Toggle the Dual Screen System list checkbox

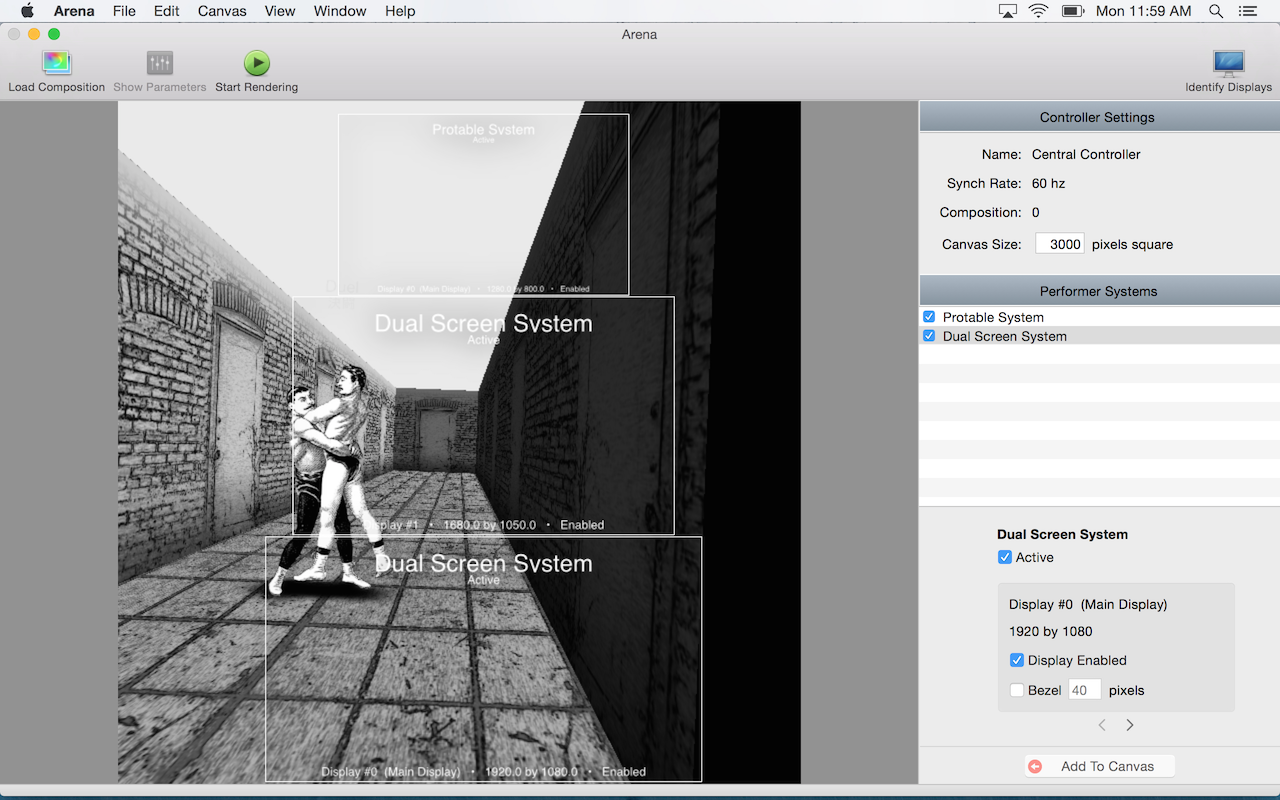tap(929, 336)
